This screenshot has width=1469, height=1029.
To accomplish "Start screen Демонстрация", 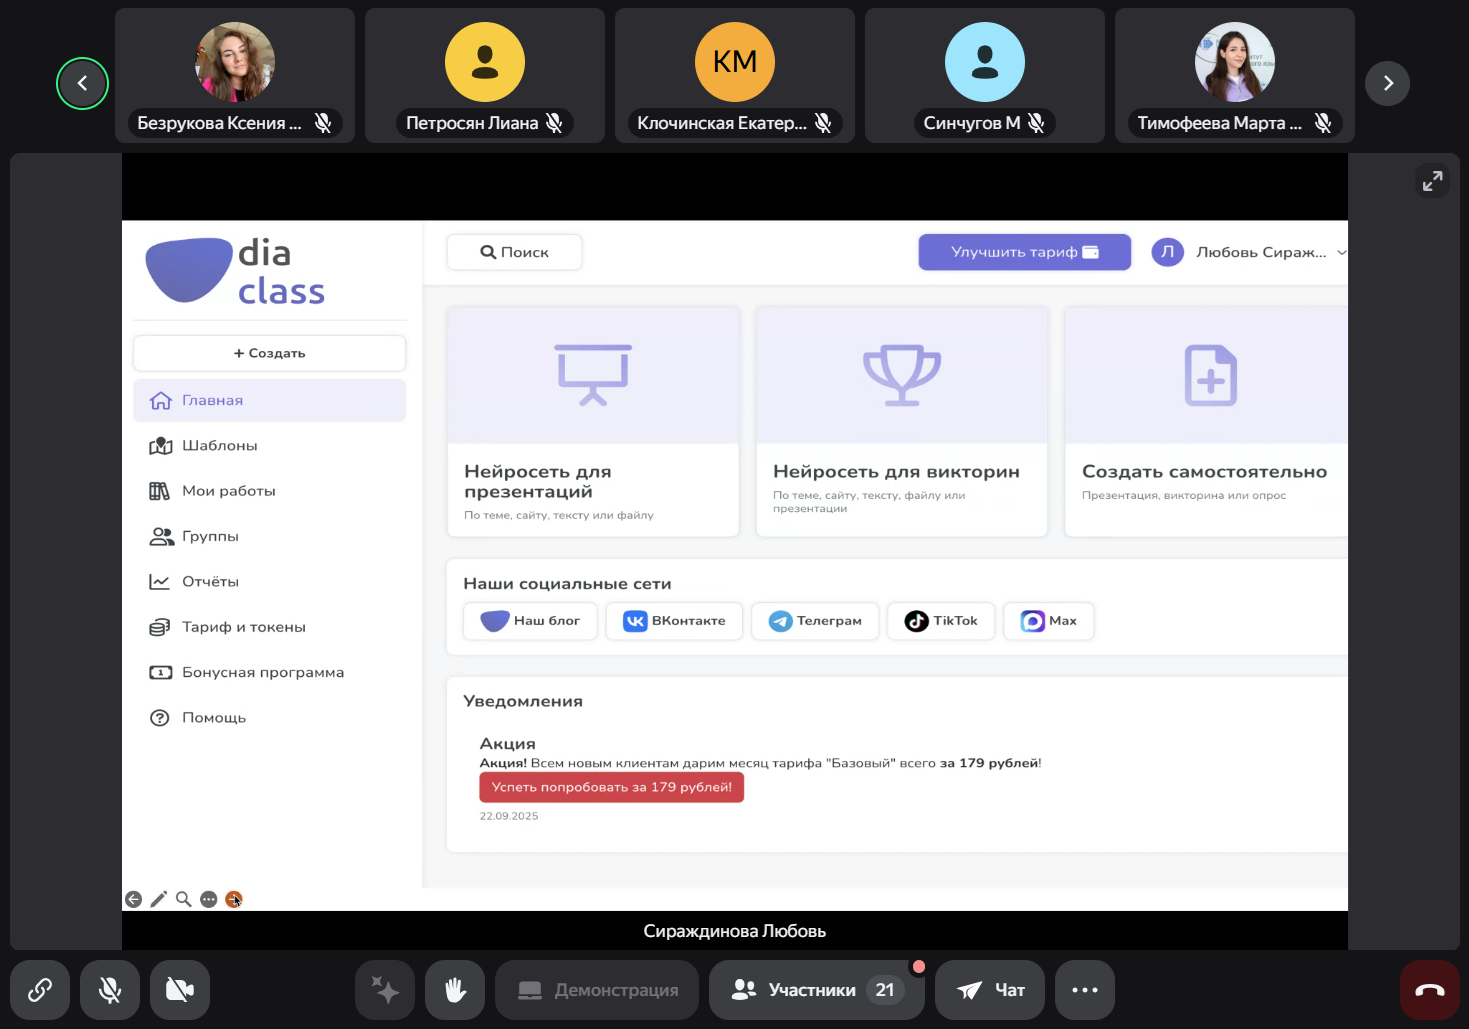I will pyautogui.click(x=597, y=990).
